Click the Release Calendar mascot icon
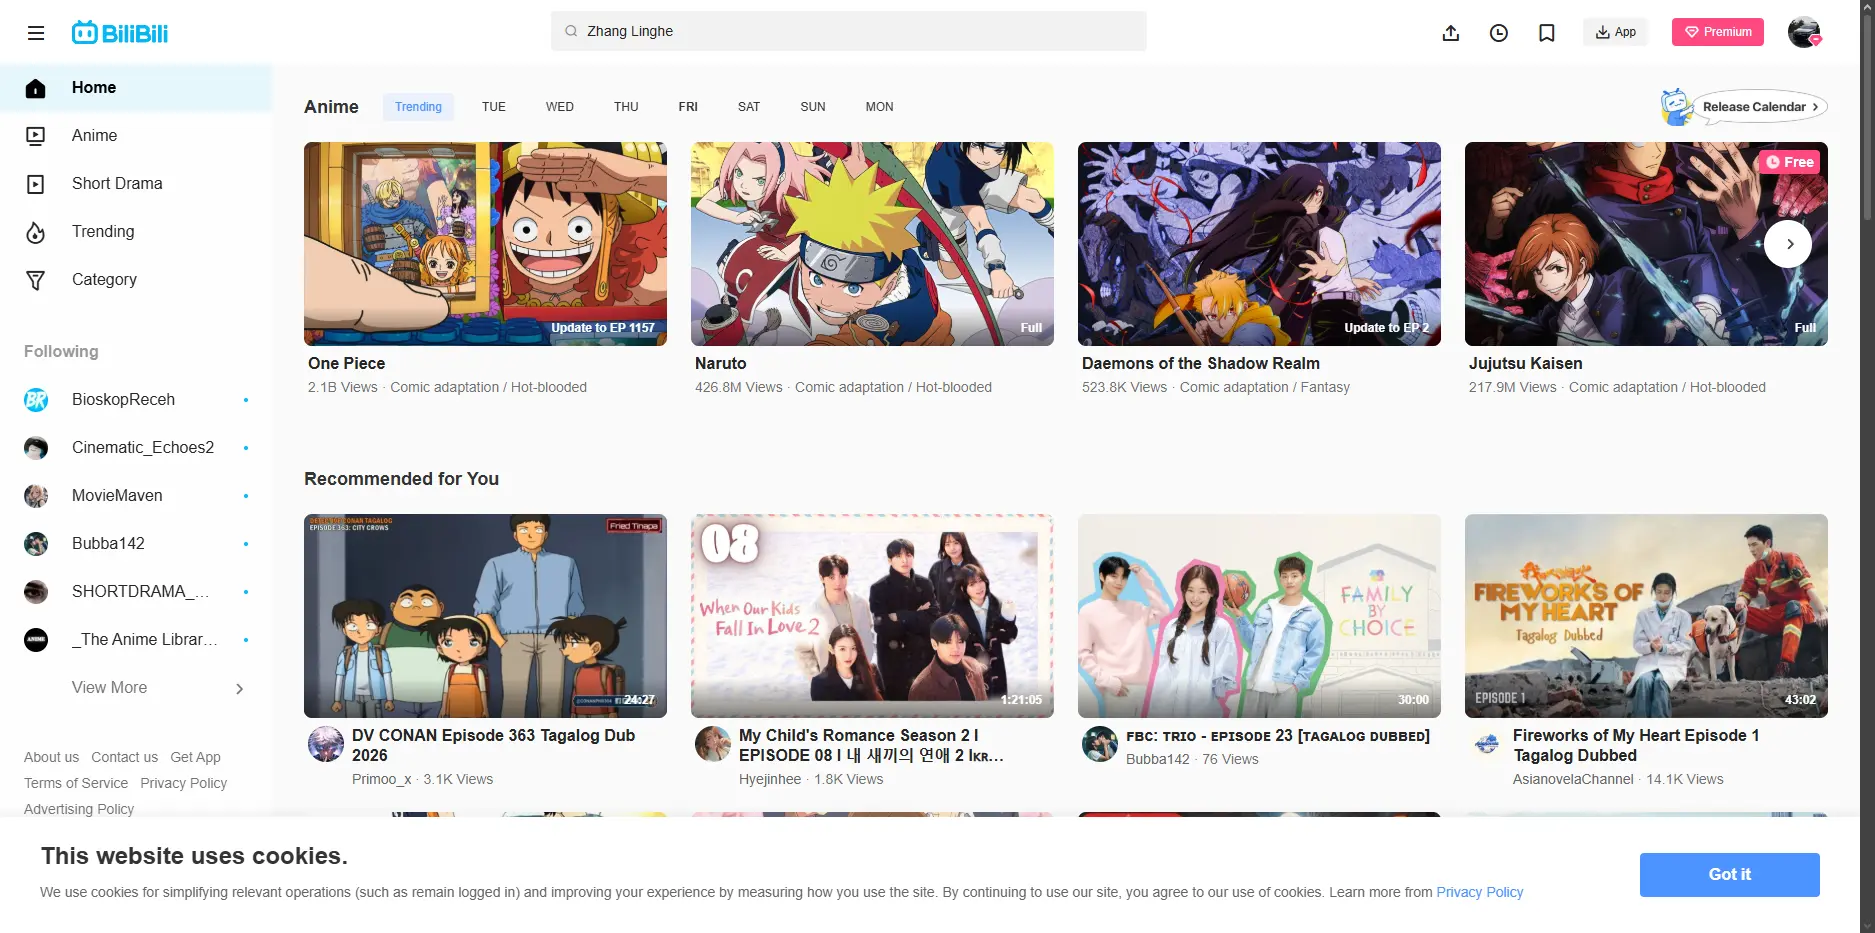1875x933 pixels. pyautogui.click(x=1676, y=107)
